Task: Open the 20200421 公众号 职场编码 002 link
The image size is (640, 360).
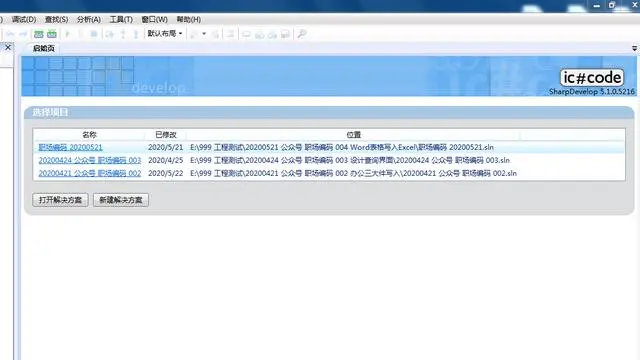Action: pos(90,173)
